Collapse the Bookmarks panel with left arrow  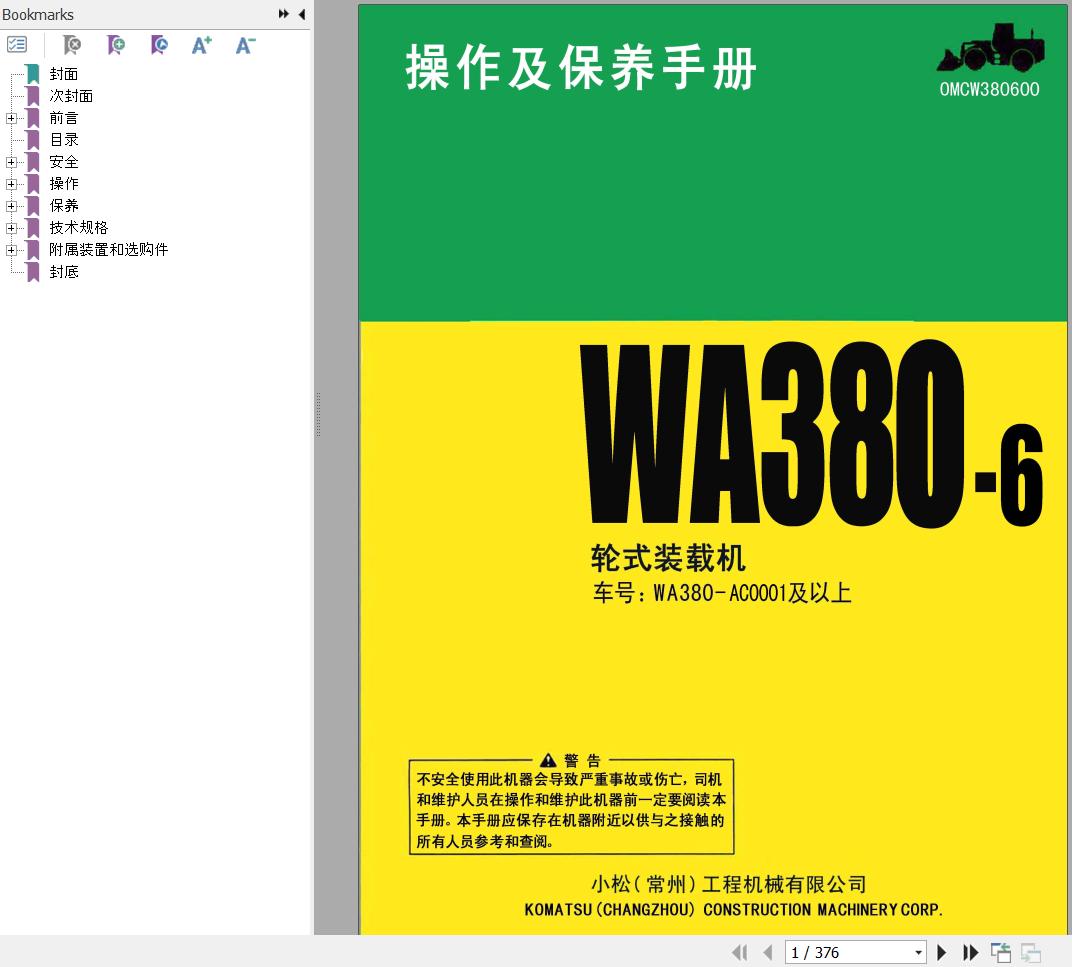(x=302, y=14)
